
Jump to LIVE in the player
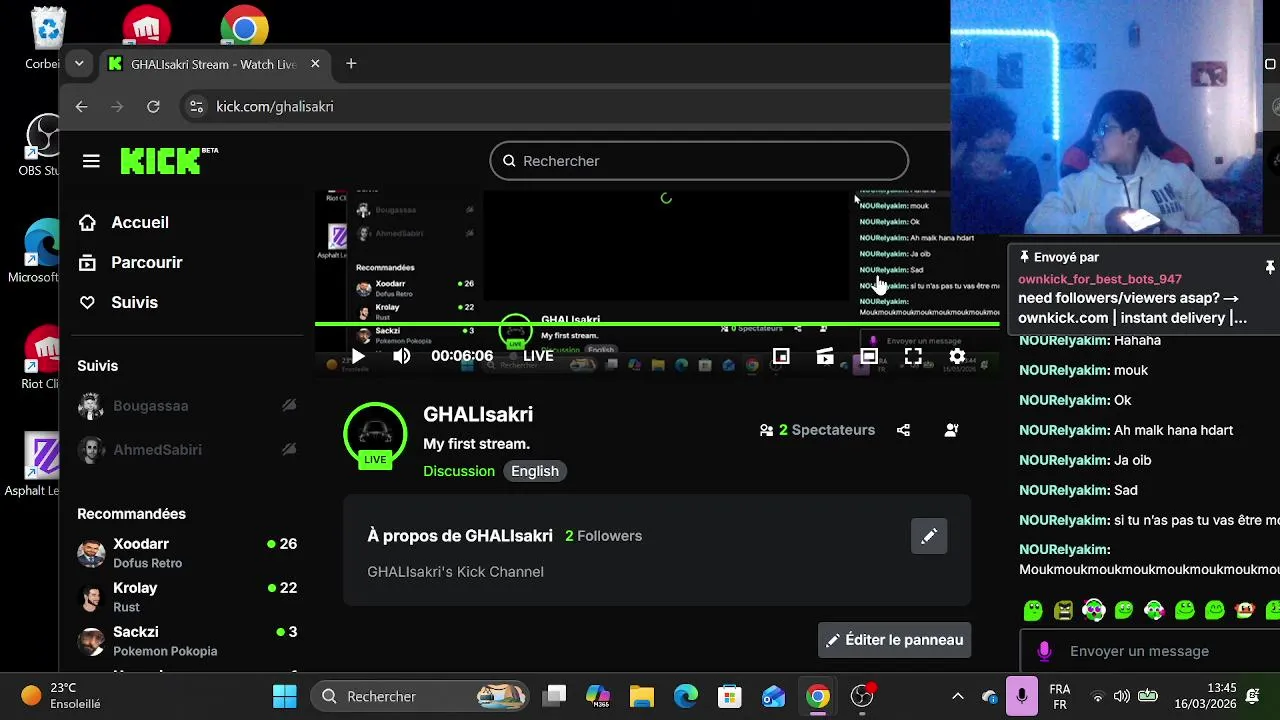point(537,356)
